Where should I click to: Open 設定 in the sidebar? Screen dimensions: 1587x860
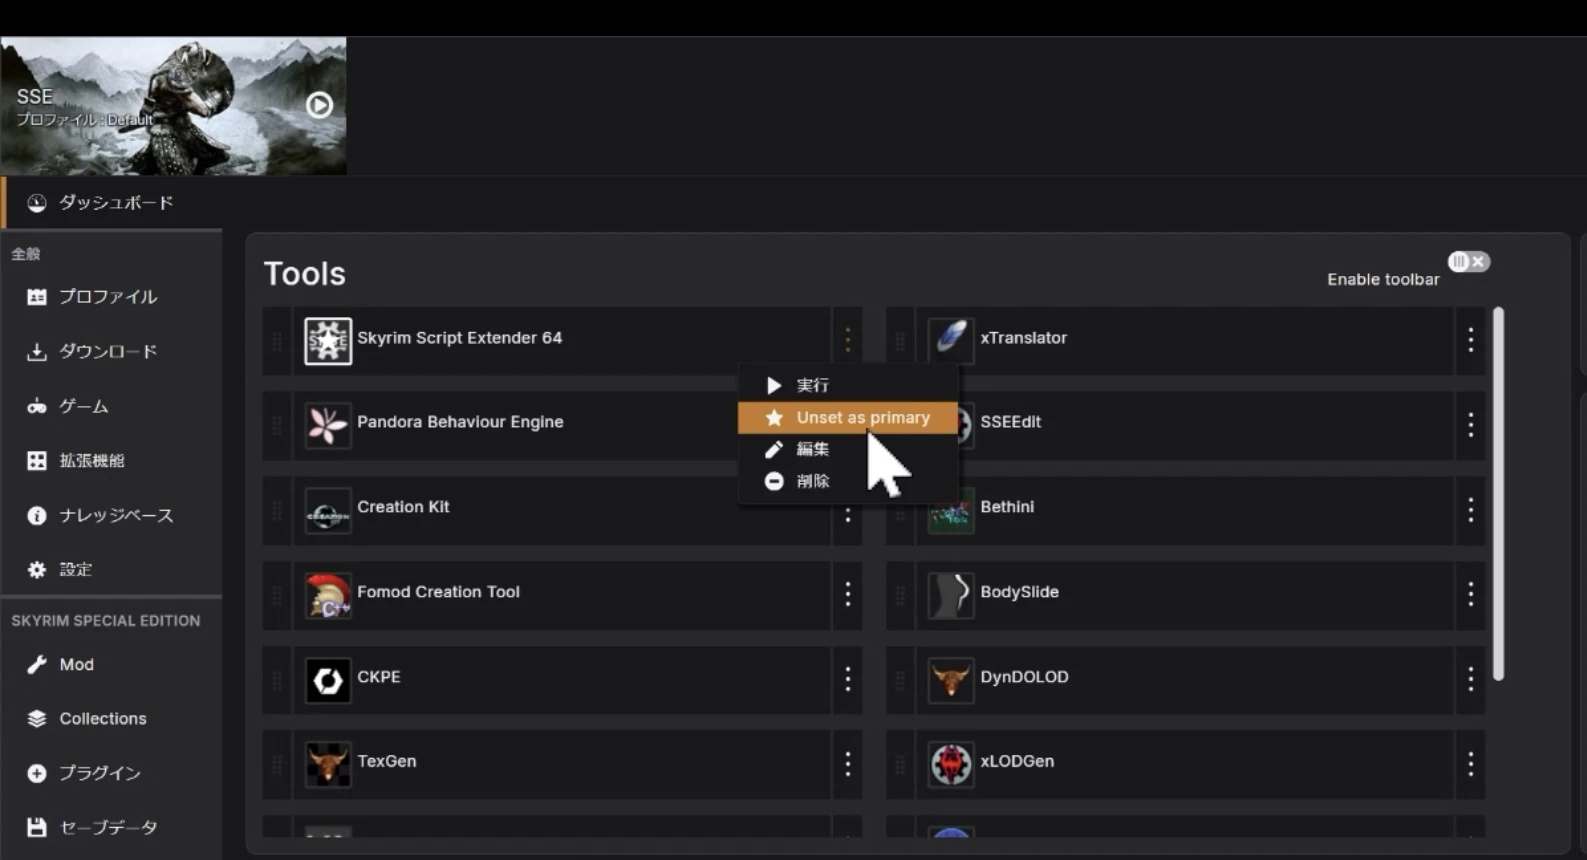(112, 570)
